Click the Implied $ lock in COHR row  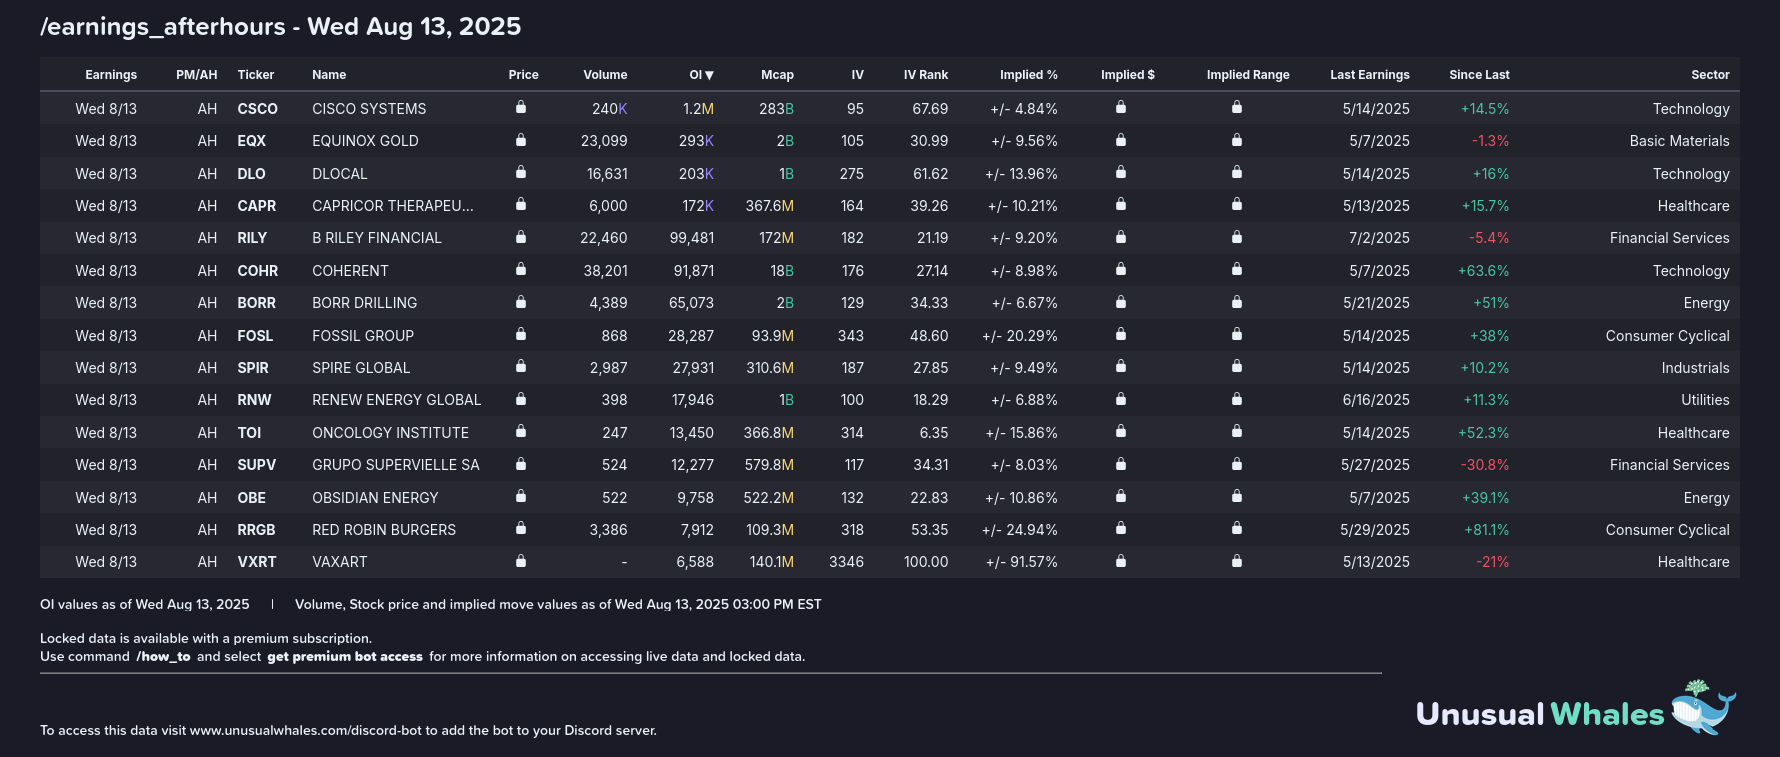[x=1121, y=269]
